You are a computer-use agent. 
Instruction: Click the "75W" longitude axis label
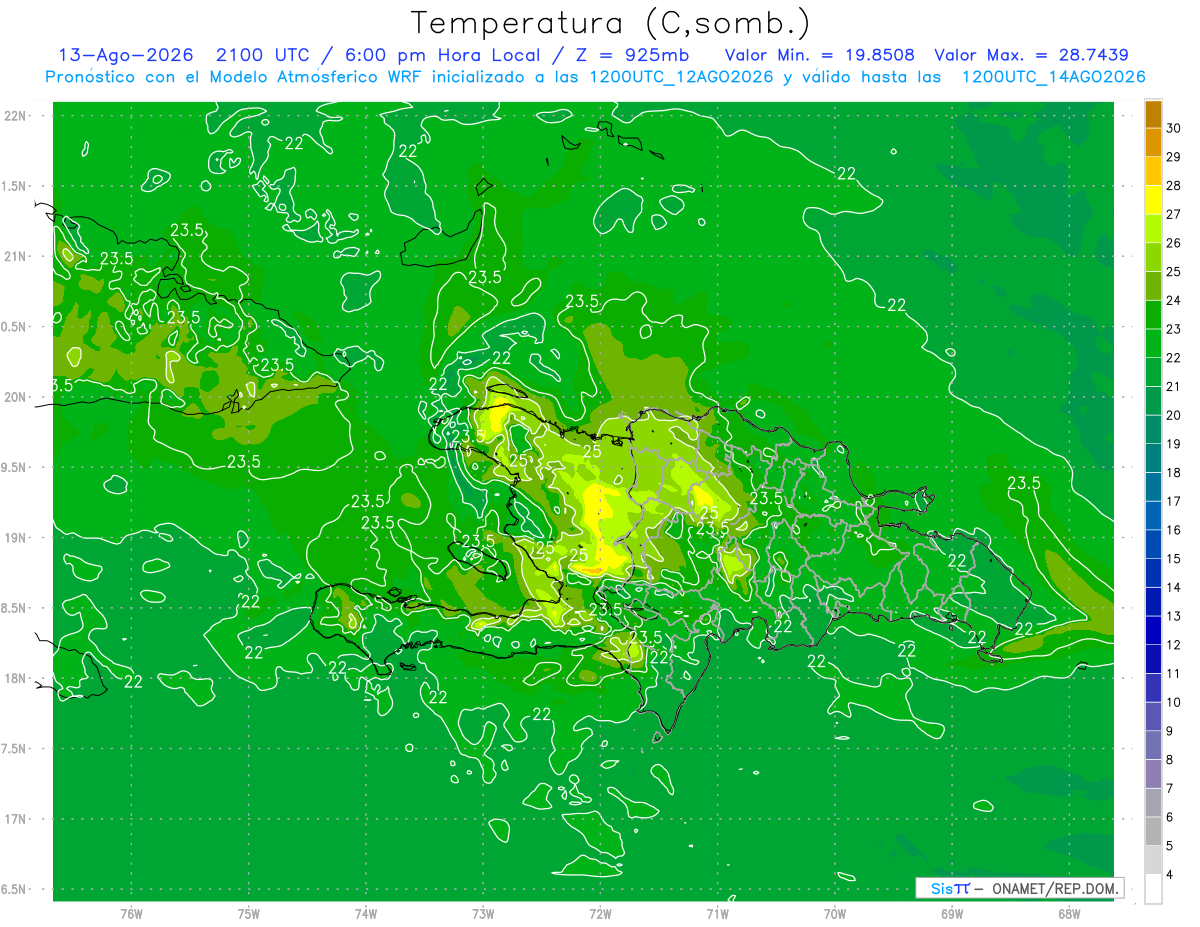pyautogui.click(x=249, y=914)
